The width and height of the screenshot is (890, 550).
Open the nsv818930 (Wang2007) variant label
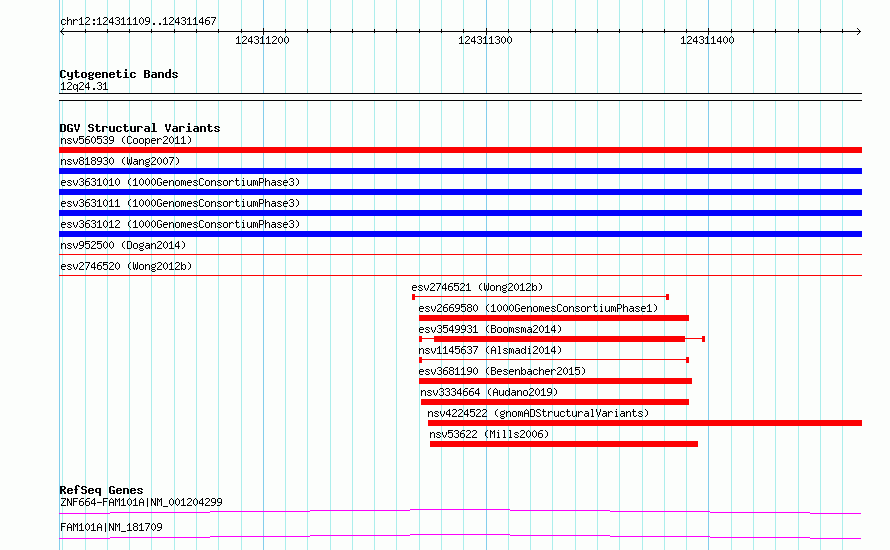click(120, 161)
